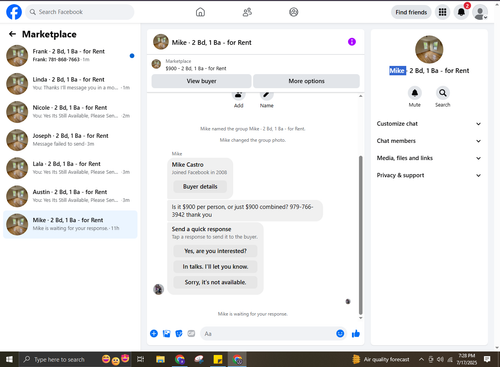The height and width of the screenshot is (367, 500).
Task: Search in conversation magnifier icon
Action: pos(443,93)
